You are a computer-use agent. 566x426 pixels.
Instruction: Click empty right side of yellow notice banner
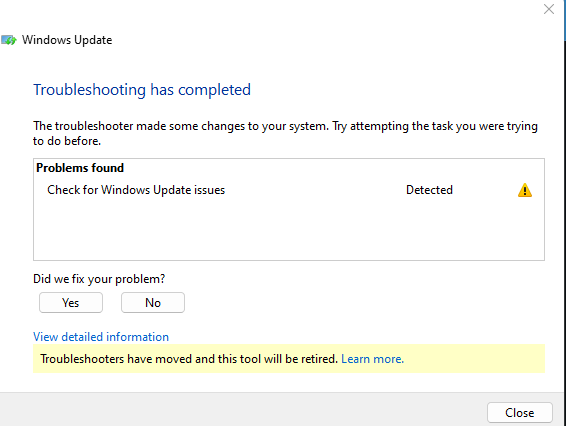click(x=474, y=359)
